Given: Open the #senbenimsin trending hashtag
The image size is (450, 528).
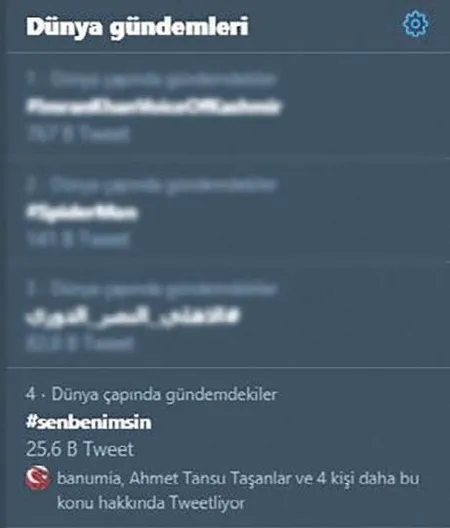Looking at the screenshot, I should [x=89, y=422].
